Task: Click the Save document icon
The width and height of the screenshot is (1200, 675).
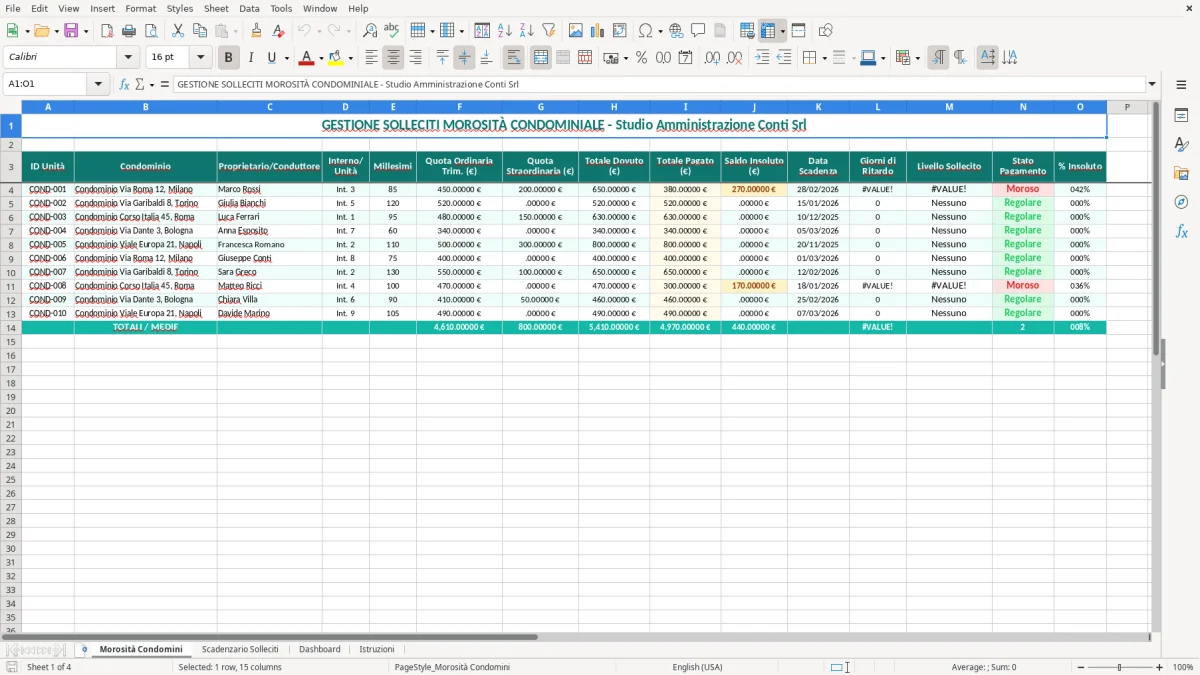Action: coord(71,31)
